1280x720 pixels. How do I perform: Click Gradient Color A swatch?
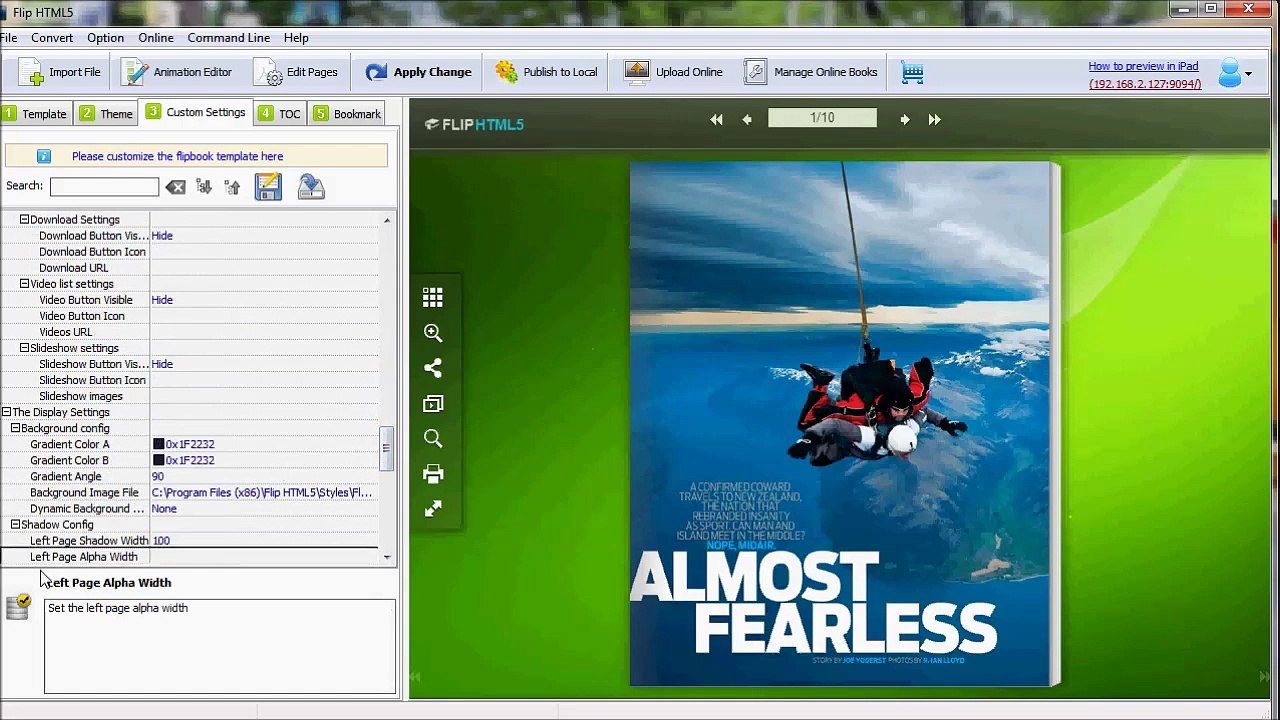(x=158, y=444)
